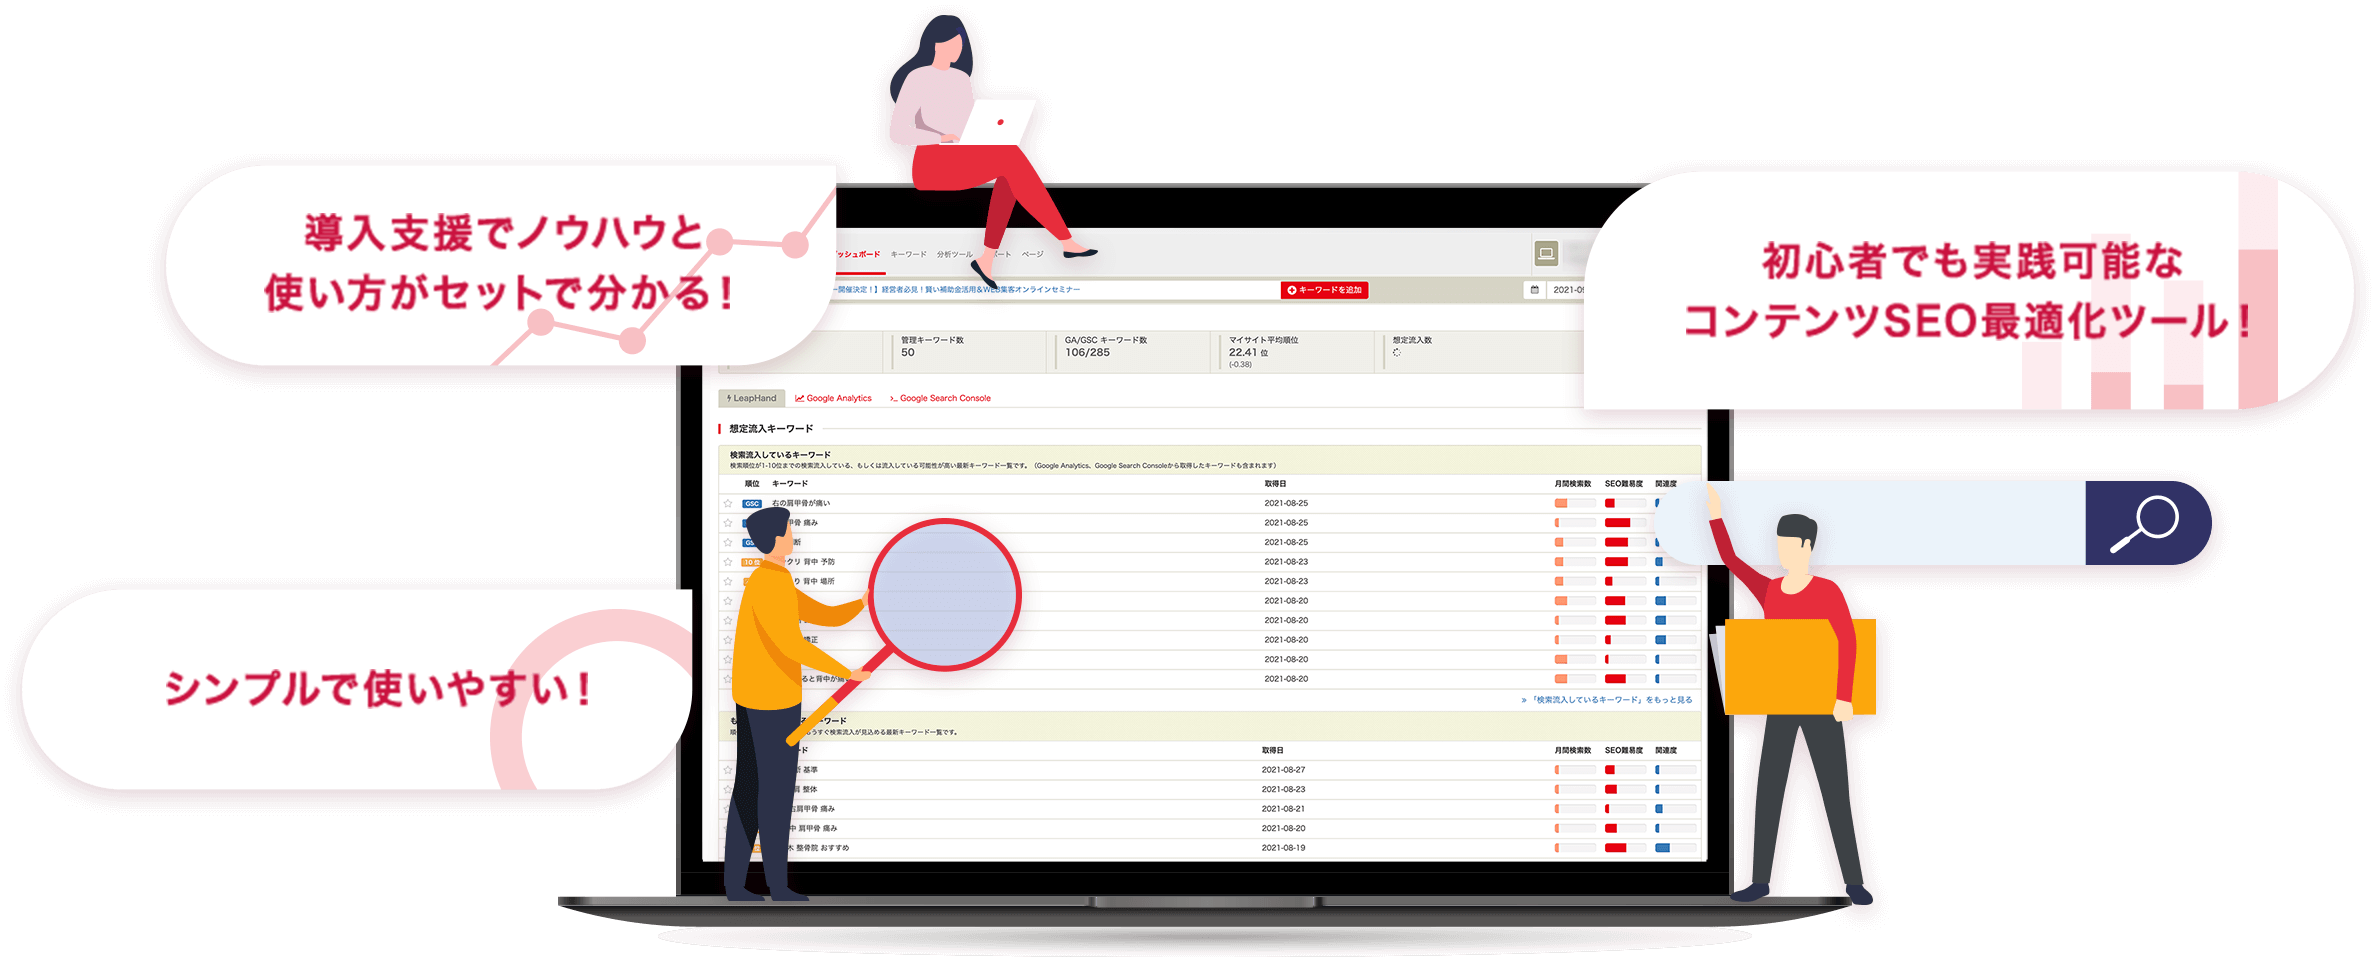Screen dimensions: 2376x957
Task: Click the 順位 column header
Action: (x=752, y=484)
